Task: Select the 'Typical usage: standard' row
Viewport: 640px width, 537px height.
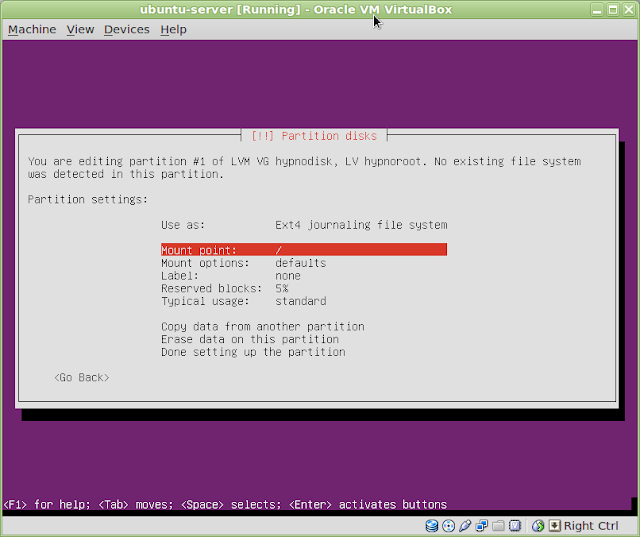Action: point(243,301)
